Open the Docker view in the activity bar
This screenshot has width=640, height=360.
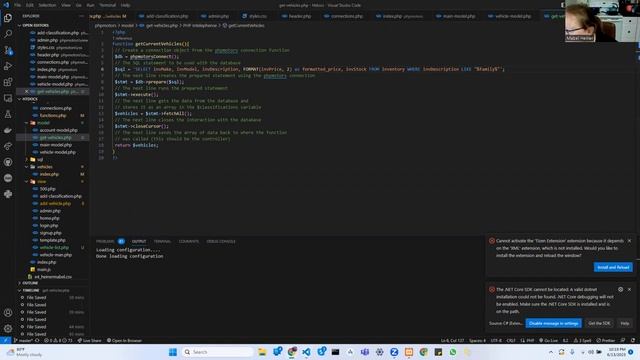pos(8,130)
